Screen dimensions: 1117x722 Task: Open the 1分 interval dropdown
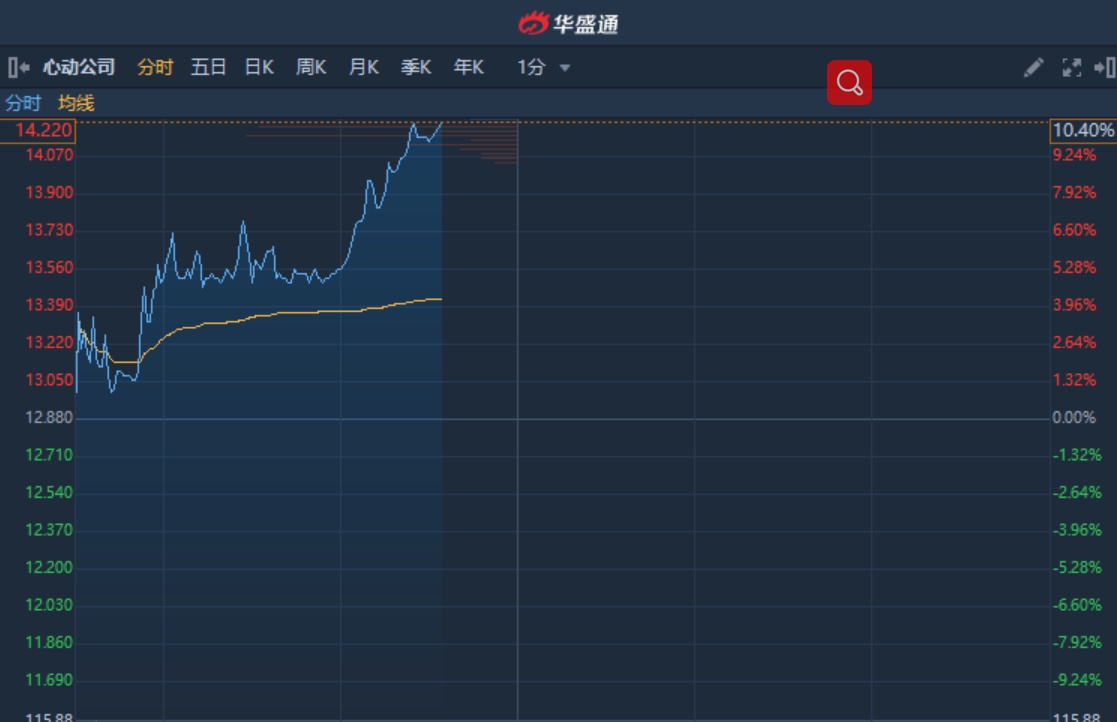[543, 68]
